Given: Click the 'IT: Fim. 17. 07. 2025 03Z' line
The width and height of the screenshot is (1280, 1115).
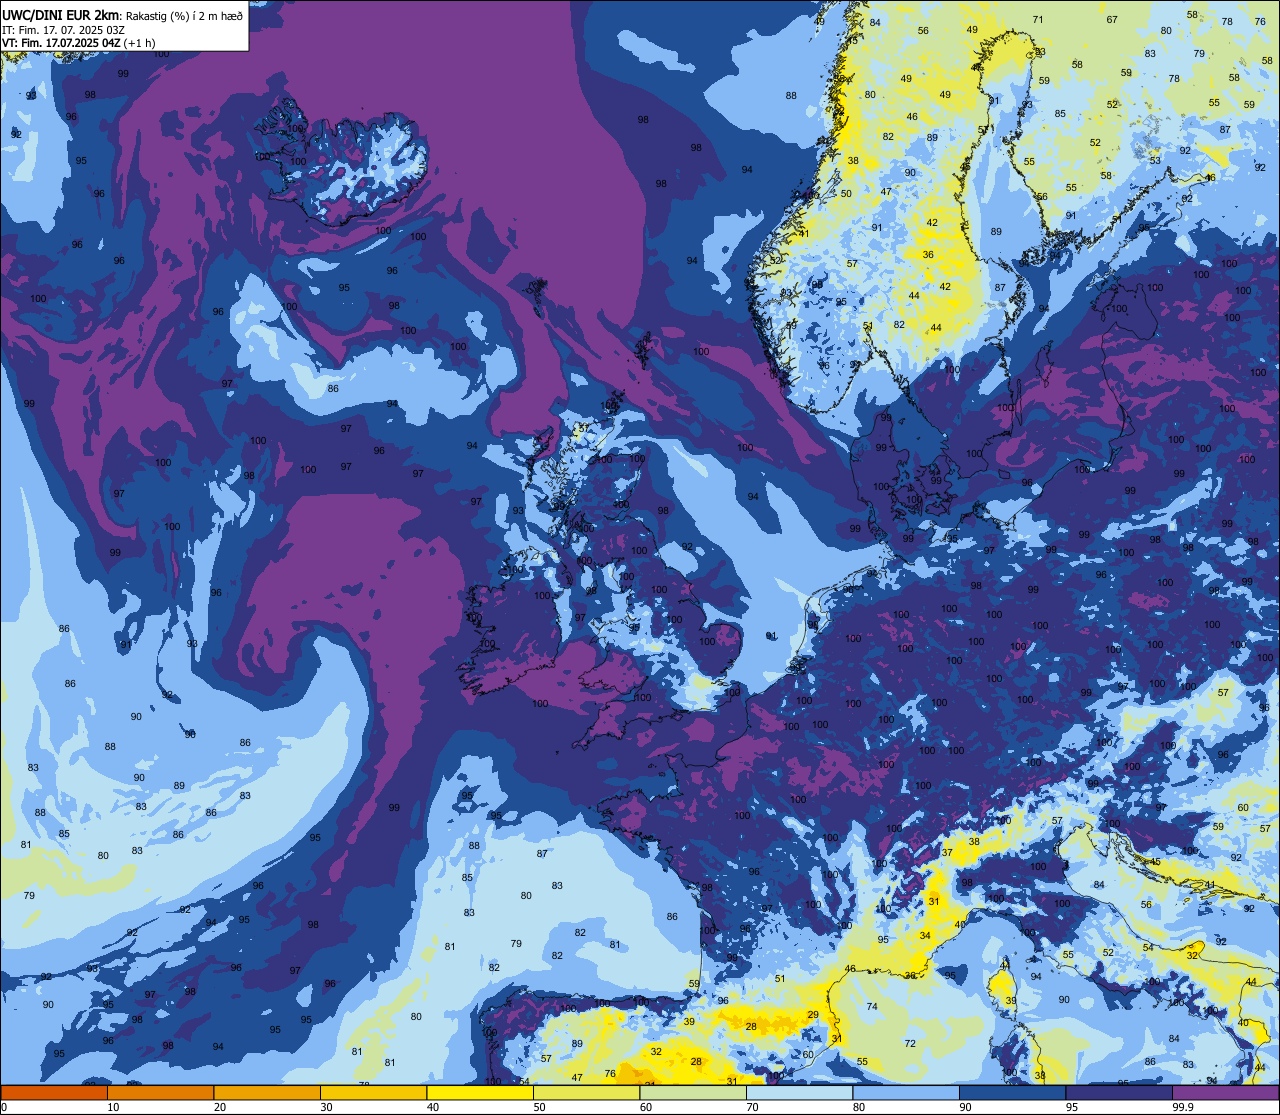Looking at the screenshot, I should pyautogui.click(x=64, y=29).
